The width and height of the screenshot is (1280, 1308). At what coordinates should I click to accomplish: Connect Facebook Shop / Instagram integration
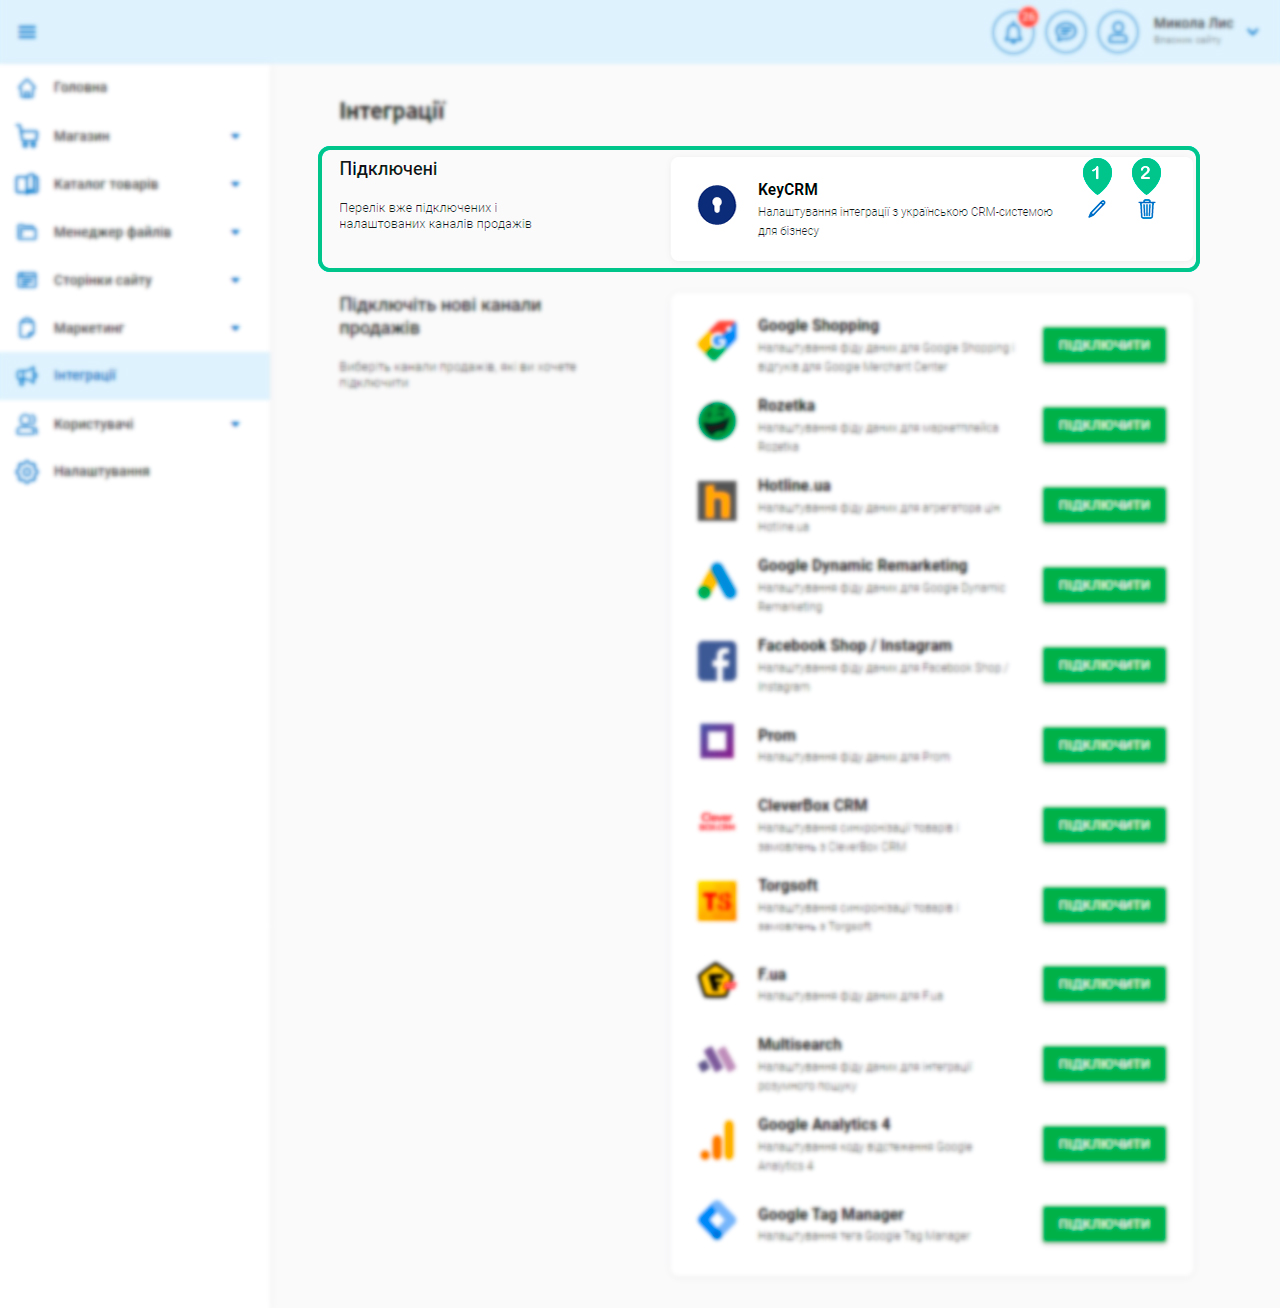click(x=1104, y=665)
